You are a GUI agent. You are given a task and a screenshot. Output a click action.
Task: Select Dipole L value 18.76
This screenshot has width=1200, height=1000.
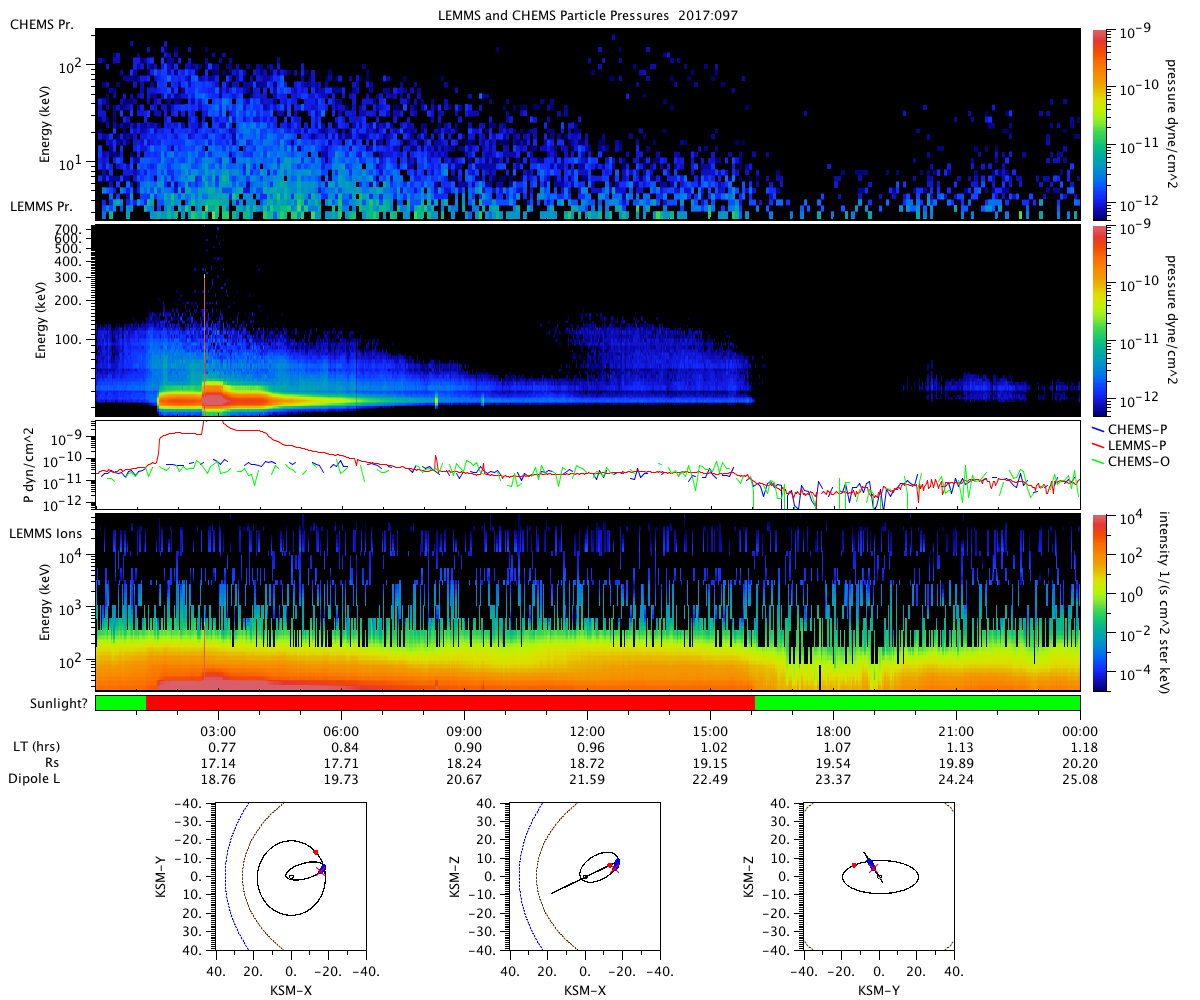218,778
